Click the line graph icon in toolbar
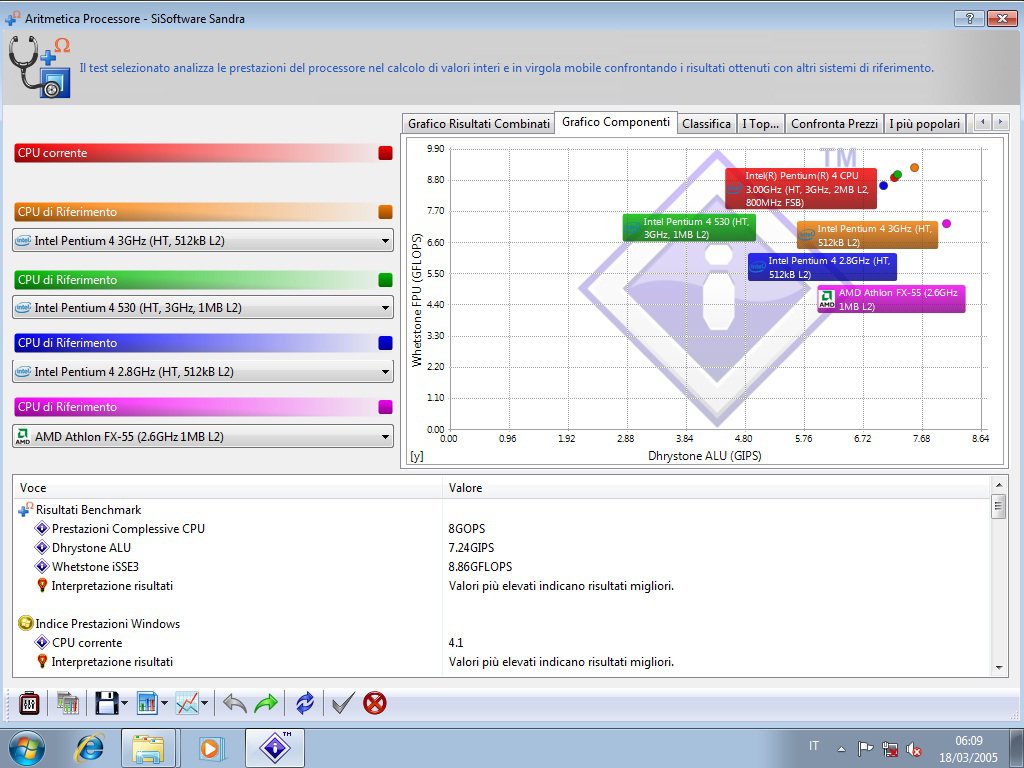 tap(186, 703)
